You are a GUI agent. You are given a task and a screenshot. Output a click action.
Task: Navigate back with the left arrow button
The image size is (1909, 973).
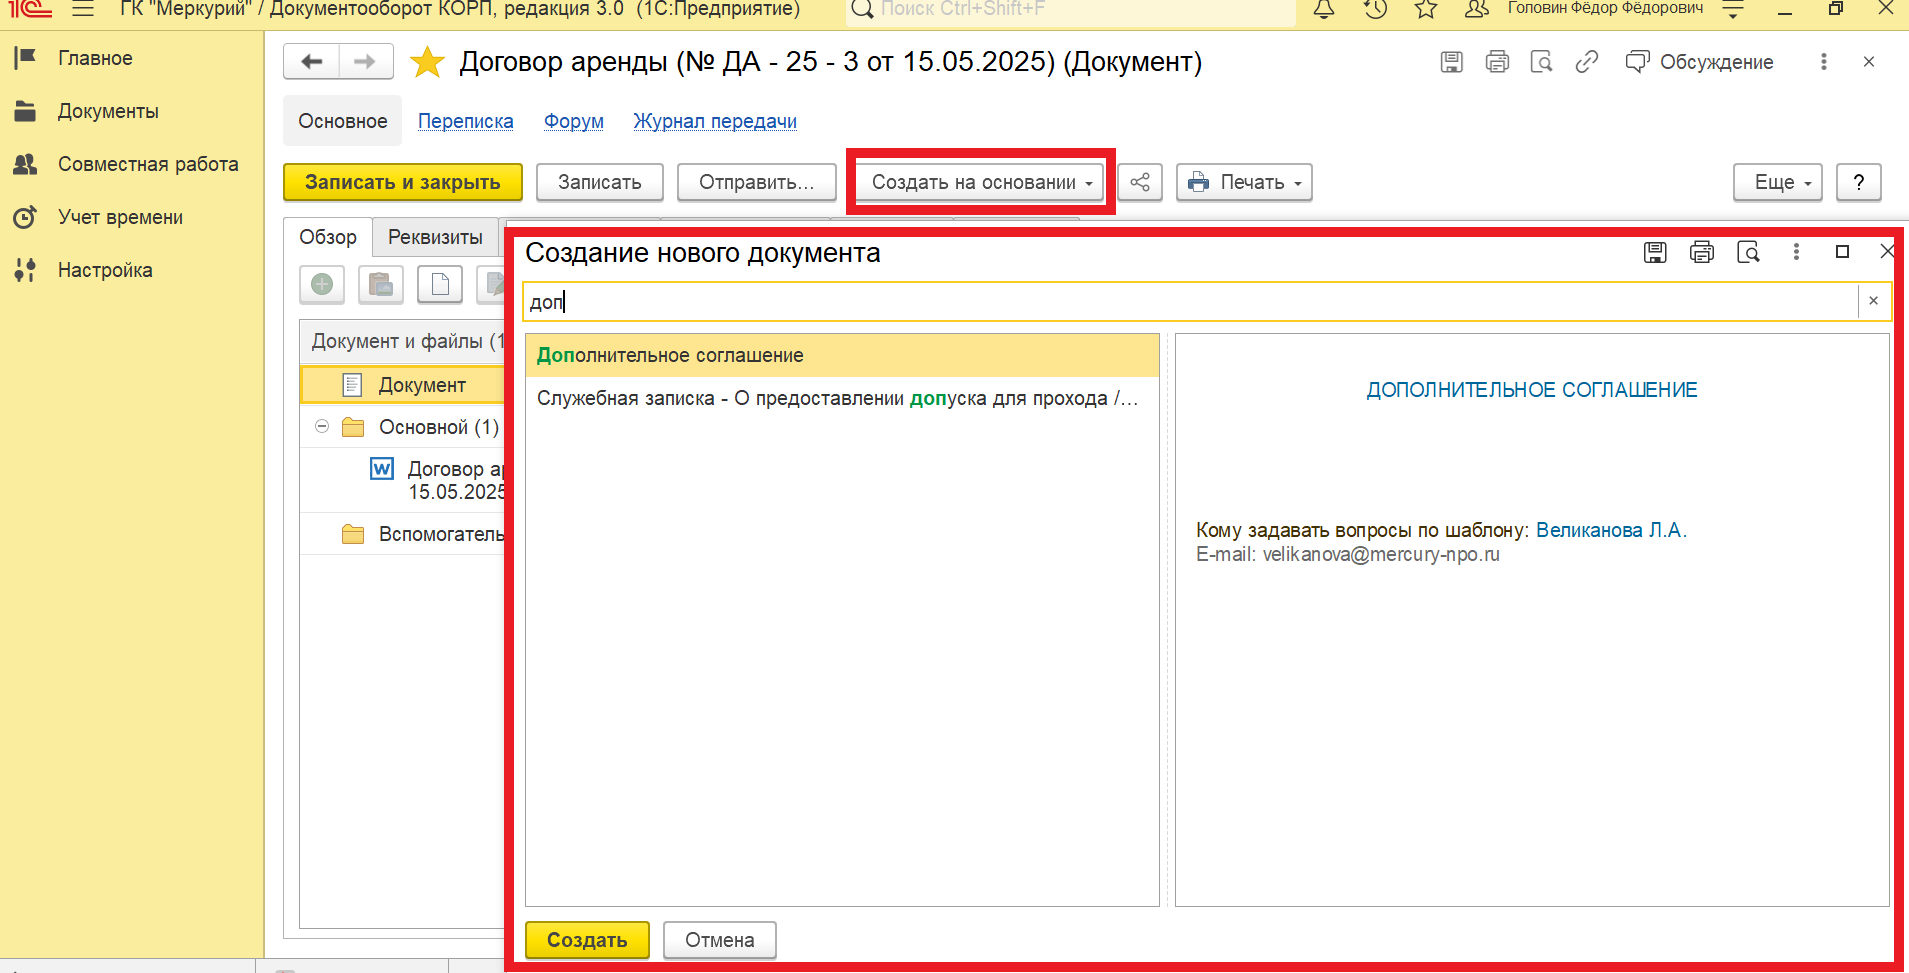pyautogui.click(x=312, y=62)
